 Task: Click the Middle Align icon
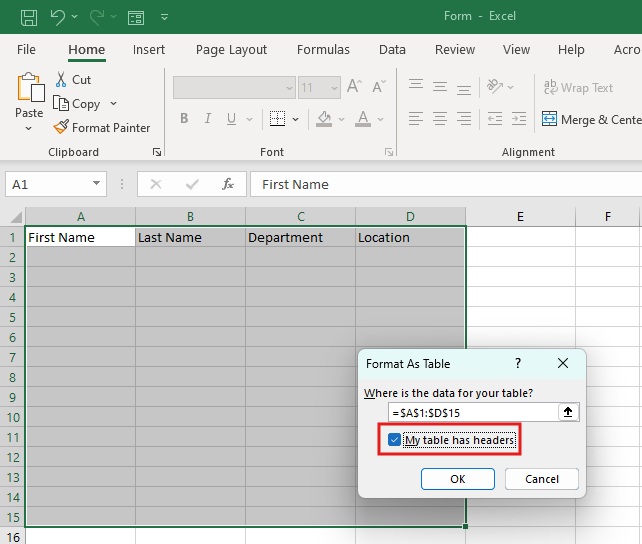click(x=440, y=86)
